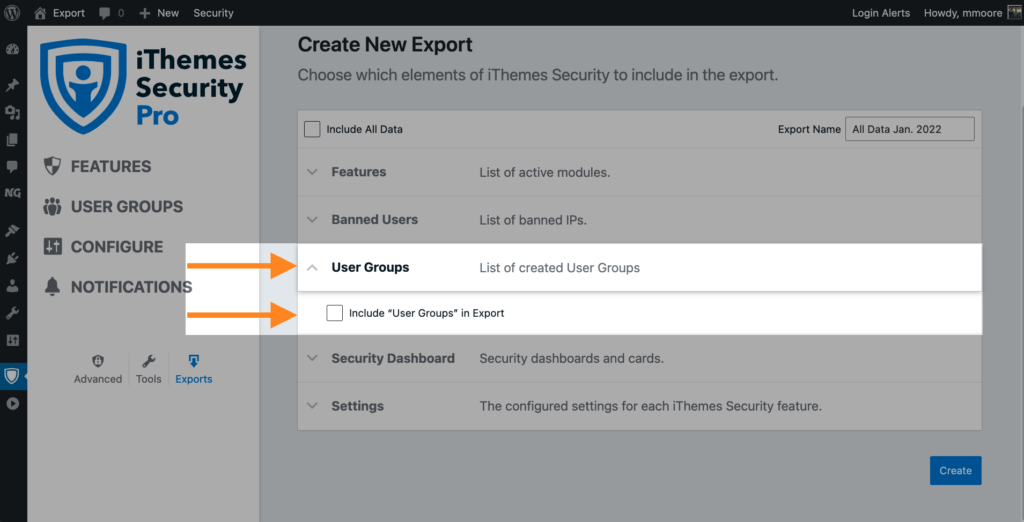Screen dimensions: 1024x522
Task: Check Include "User Groups" in Export
Action: [334, 313]
